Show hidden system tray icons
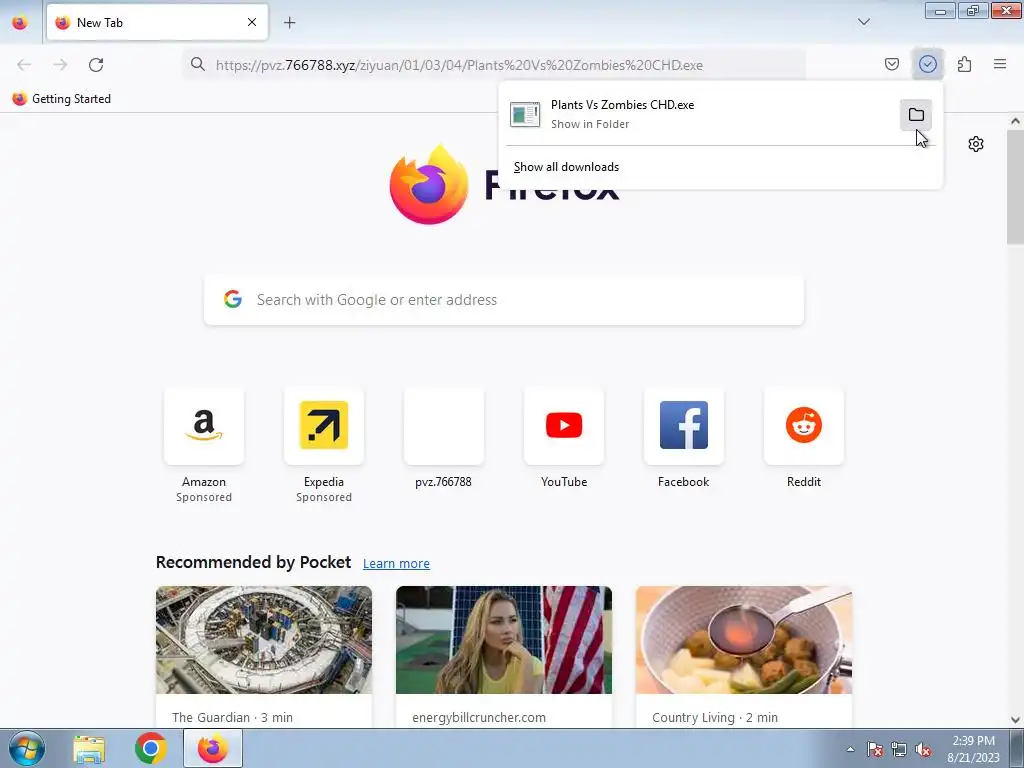Screen dimensions: 1024x768 [x=850, y=749]
